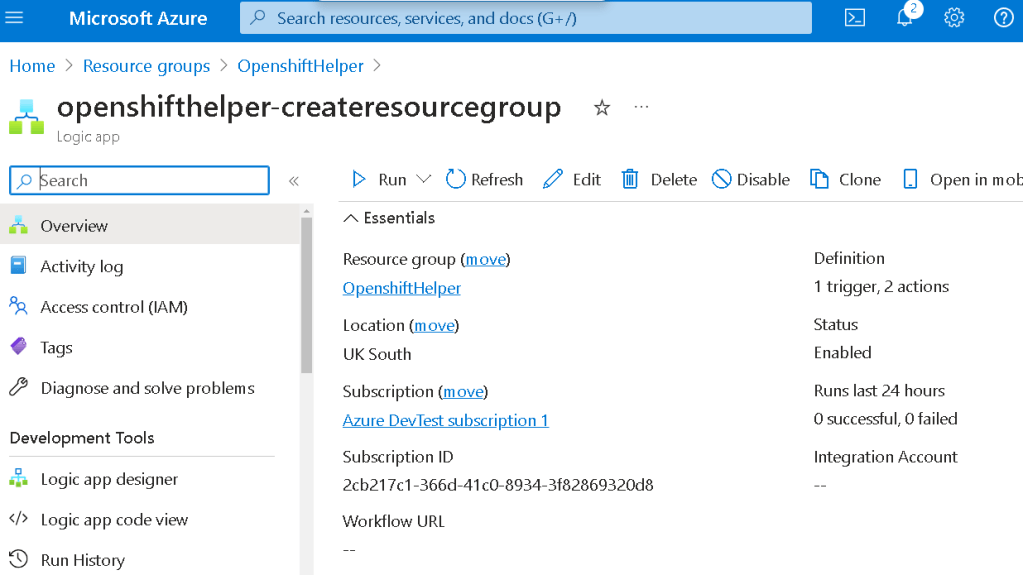Click the sidebar vertical scrollbar
The width and height of the screenshot is (1023, 575).
307,296
